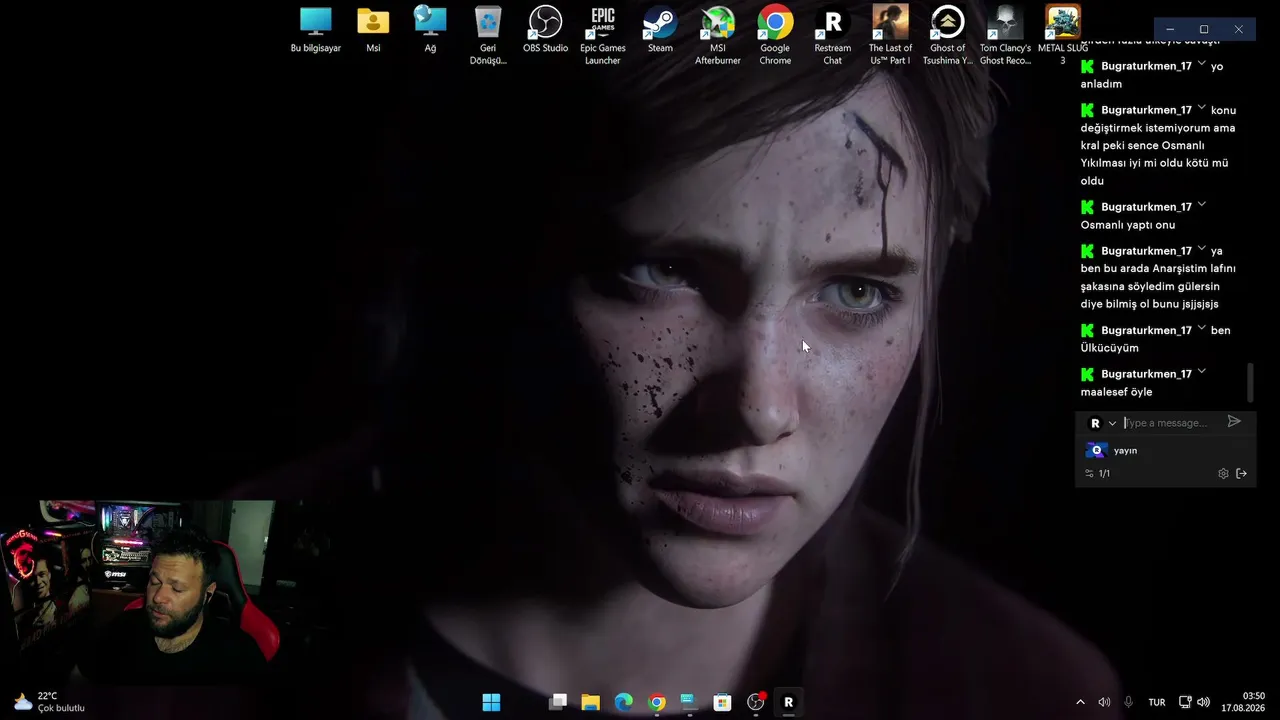Viewport: 1280px width, 720px height.
Task: Open the Geri Dönüşüm recycle bin icon
Action: pos(488,36)
